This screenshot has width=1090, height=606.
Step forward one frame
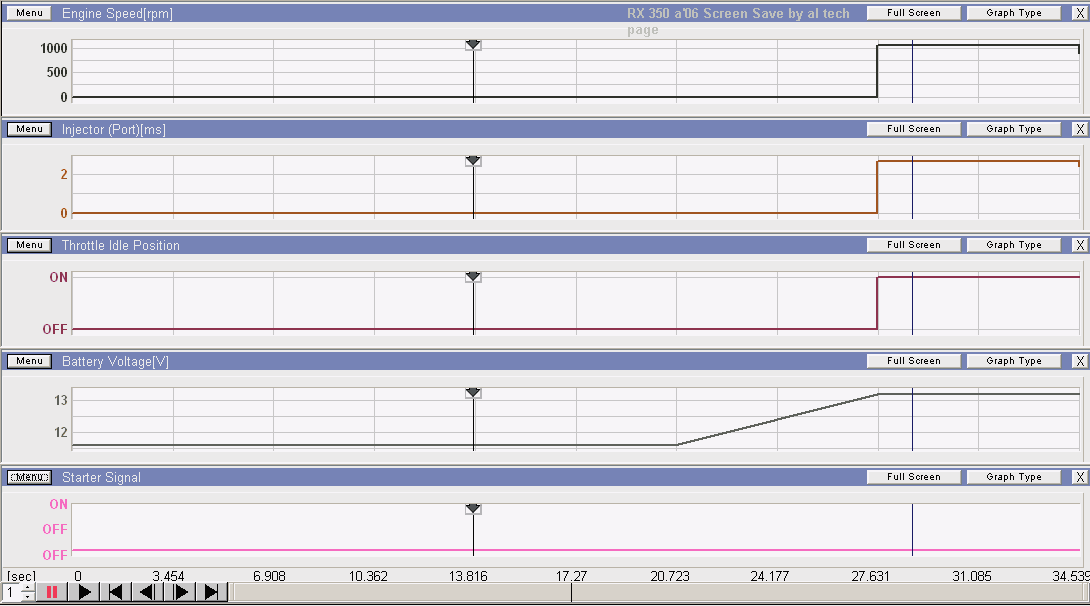point(180,592)
